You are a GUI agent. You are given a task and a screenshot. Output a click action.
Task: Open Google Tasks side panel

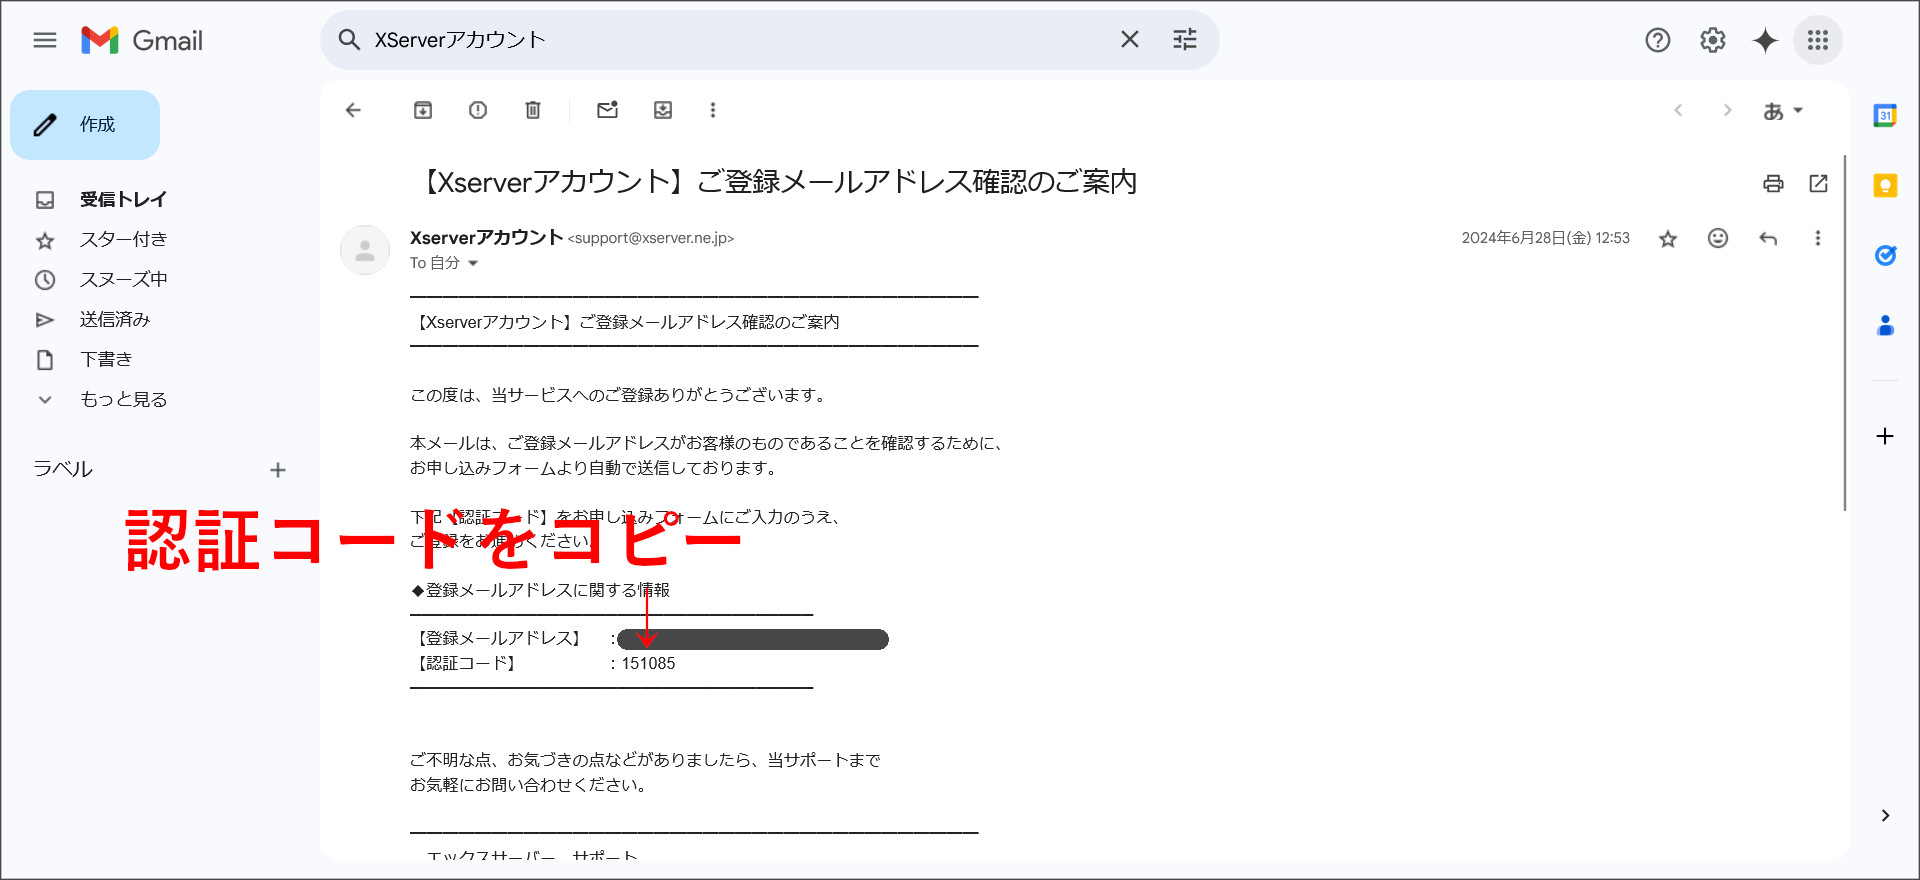point(1885,256)
